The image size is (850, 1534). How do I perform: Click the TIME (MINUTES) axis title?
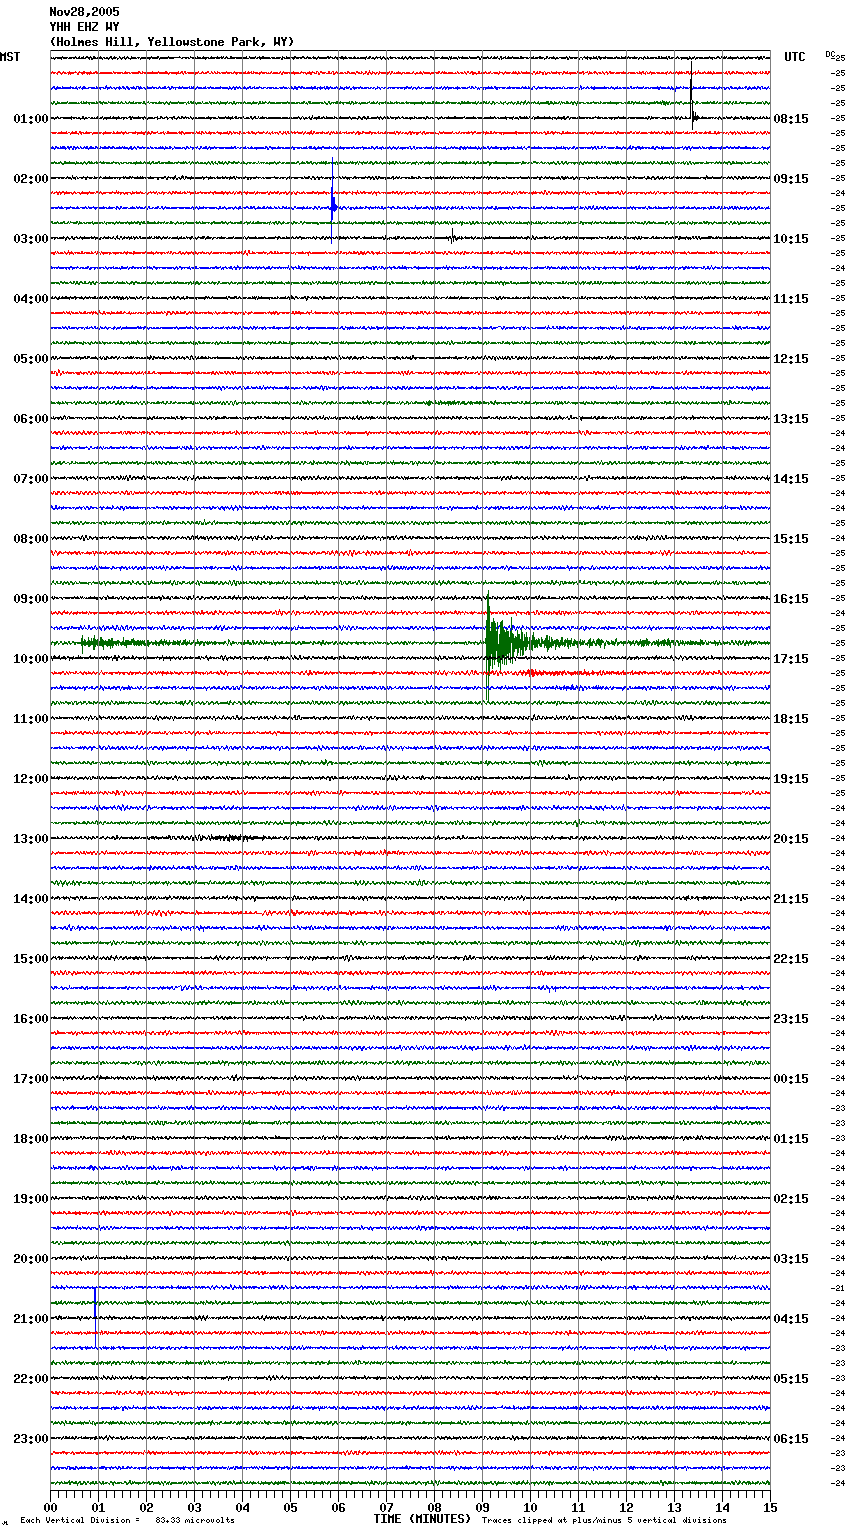(422, 1519)
